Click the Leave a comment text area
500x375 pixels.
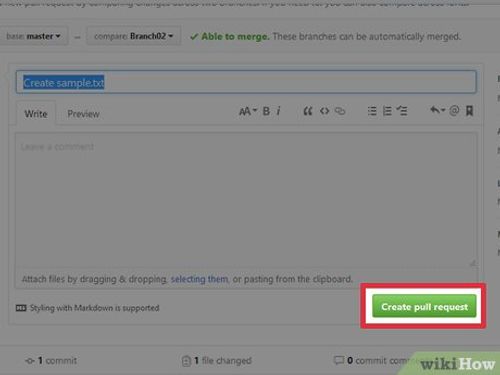246,200
